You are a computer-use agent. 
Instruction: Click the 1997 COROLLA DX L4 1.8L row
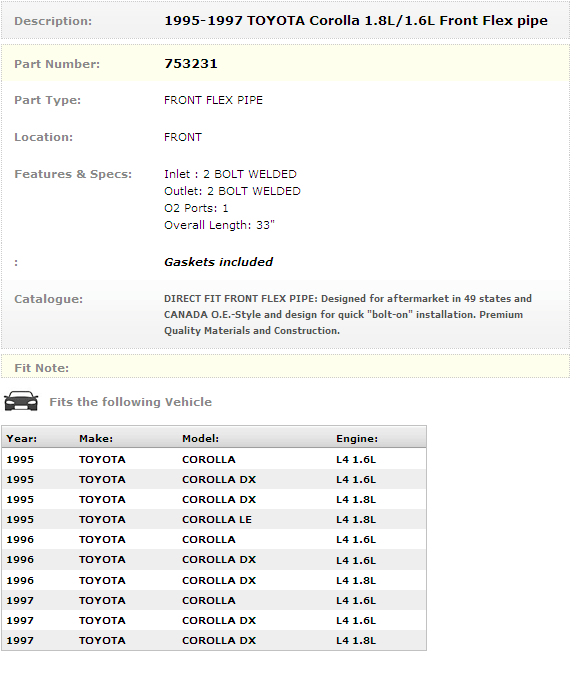pyautogui.click(x=214, y=641)
